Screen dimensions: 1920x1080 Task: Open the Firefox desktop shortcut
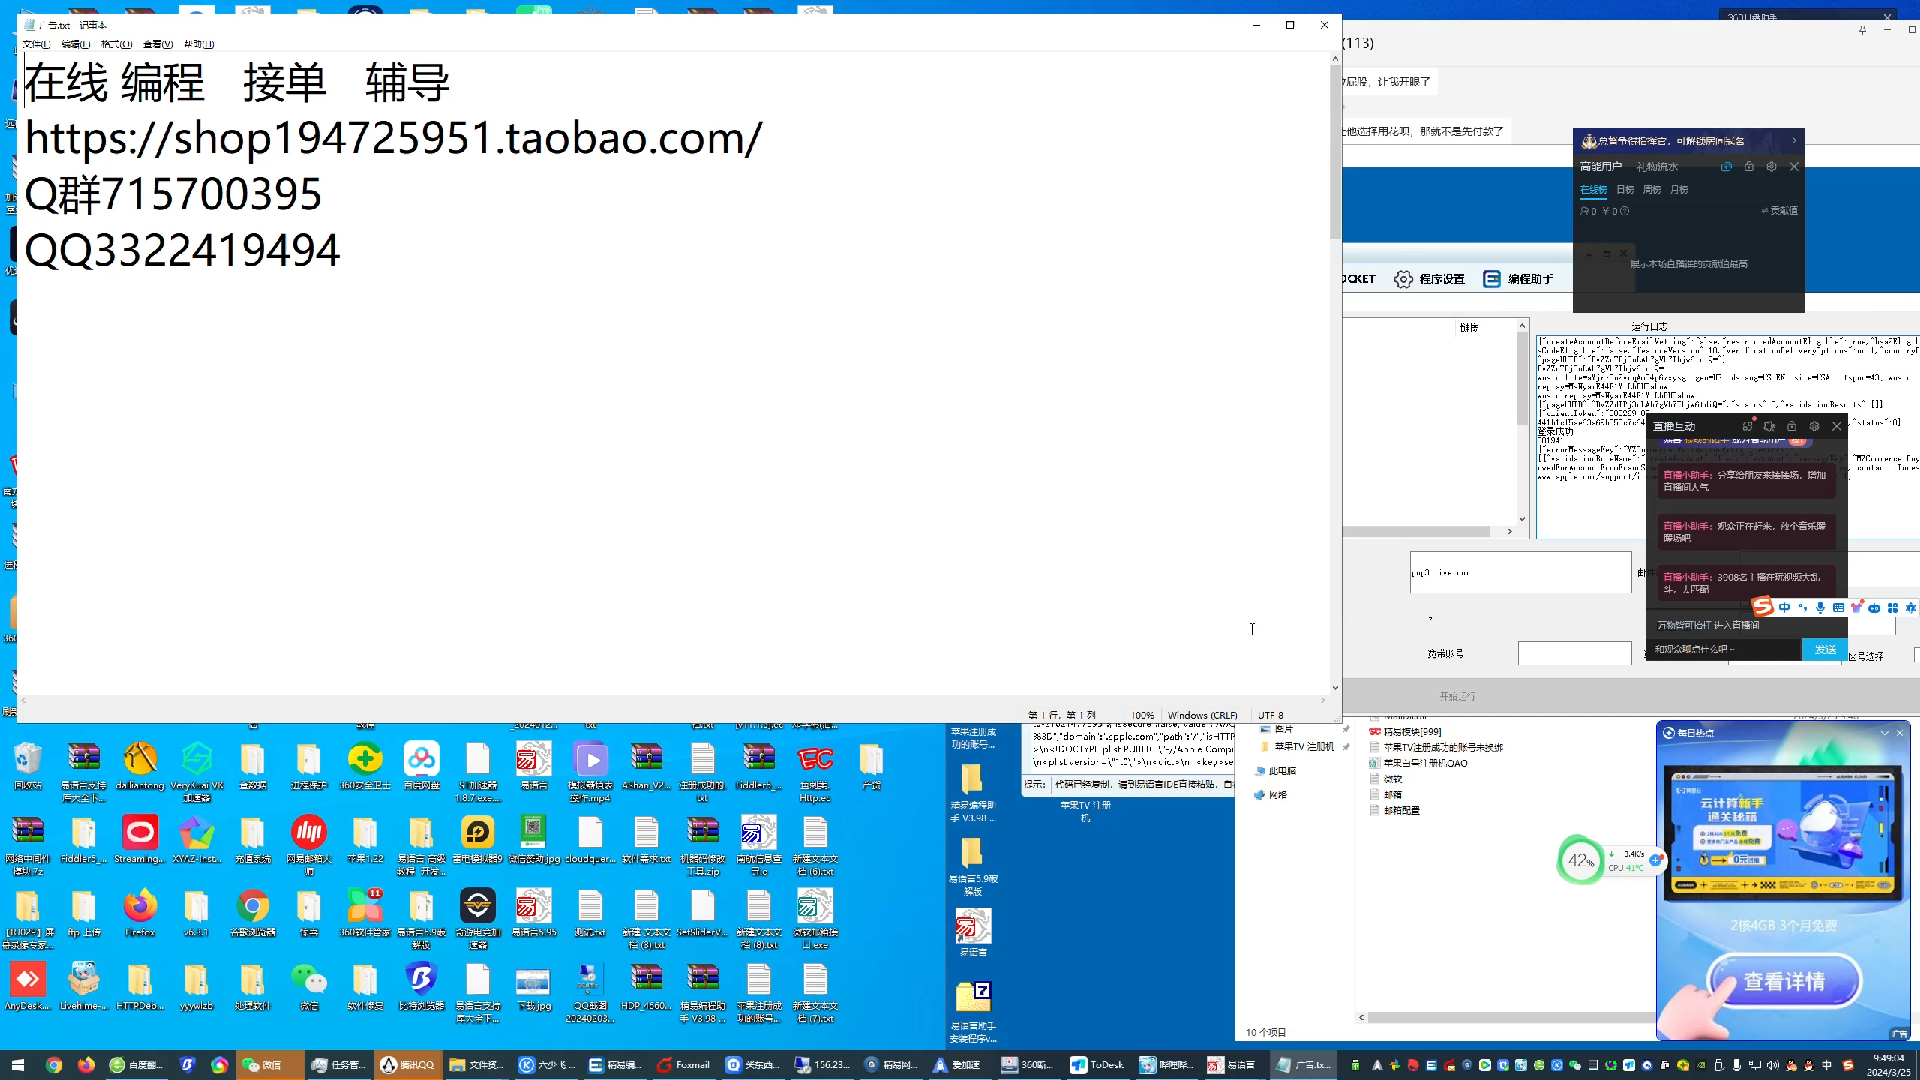pyautogui.click(x=140, y=908)
